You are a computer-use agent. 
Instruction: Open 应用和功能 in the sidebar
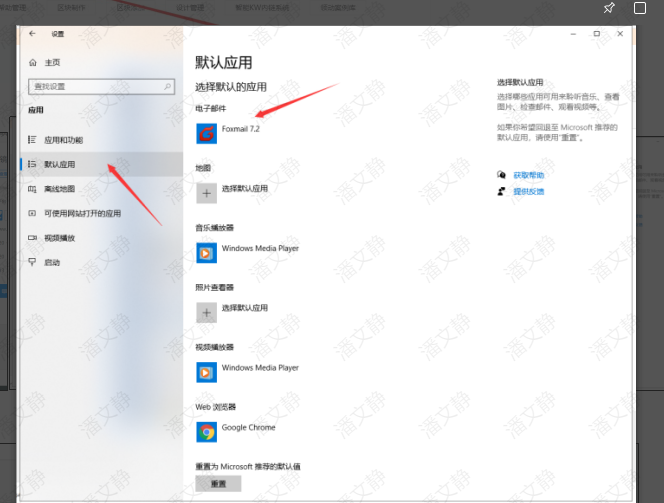(x=63, y=140)
